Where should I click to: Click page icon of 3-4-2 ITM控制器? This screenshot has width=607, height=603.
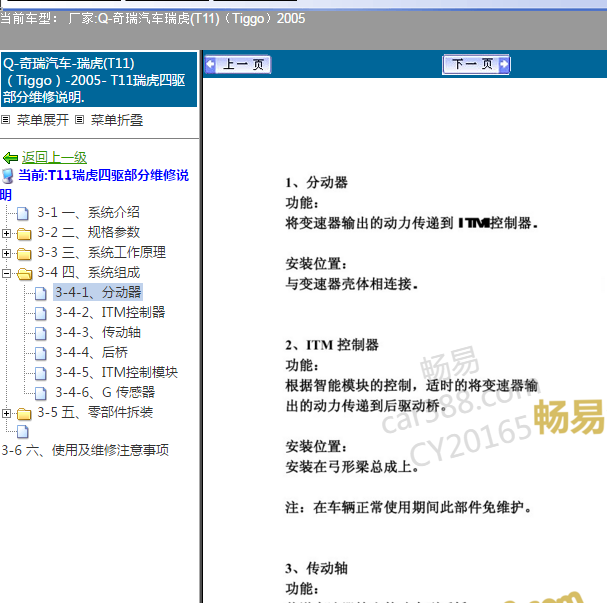point(41,313)
